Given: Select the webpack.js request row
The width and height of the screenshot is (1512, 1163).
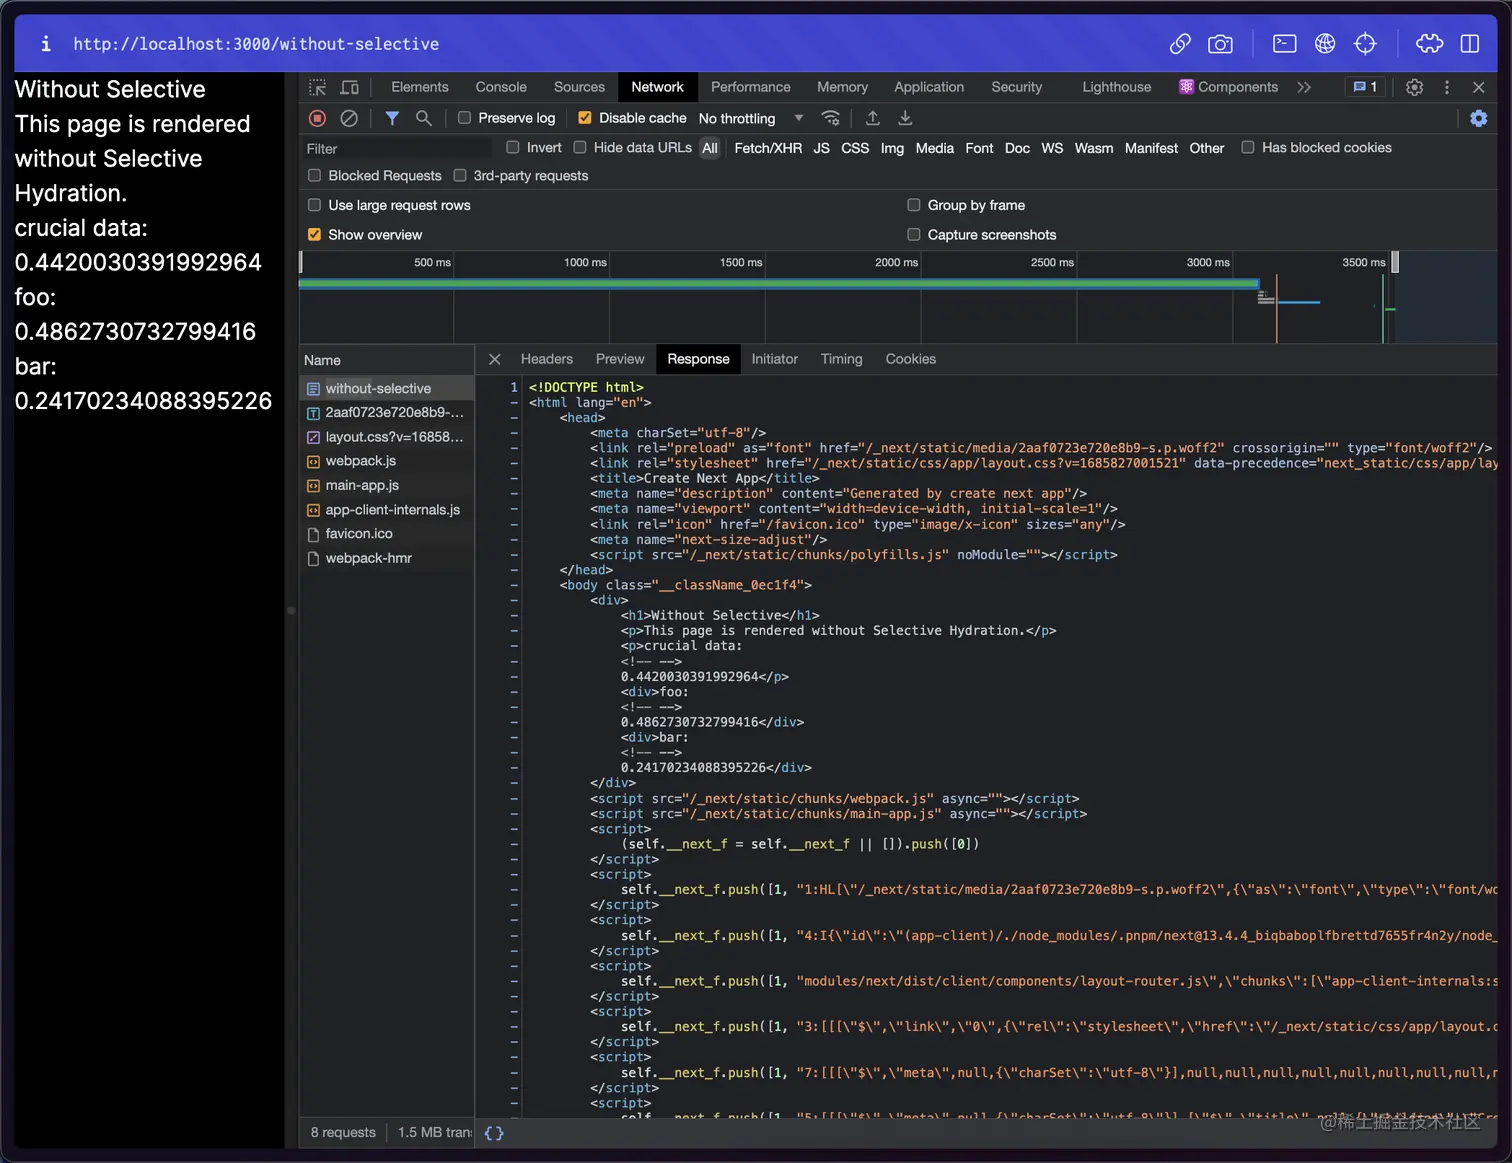Looking at the screenshot, I should (361, 461).
